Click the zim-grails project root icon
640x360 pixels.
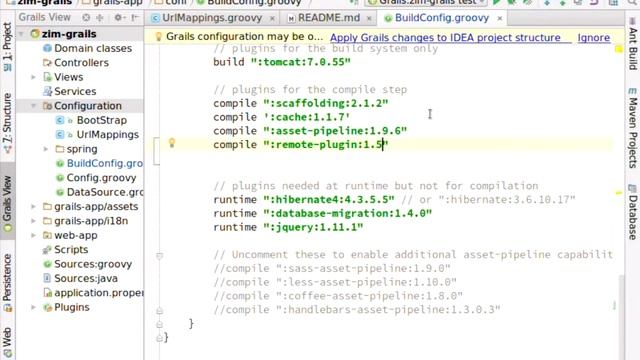[x=35, y=33]
